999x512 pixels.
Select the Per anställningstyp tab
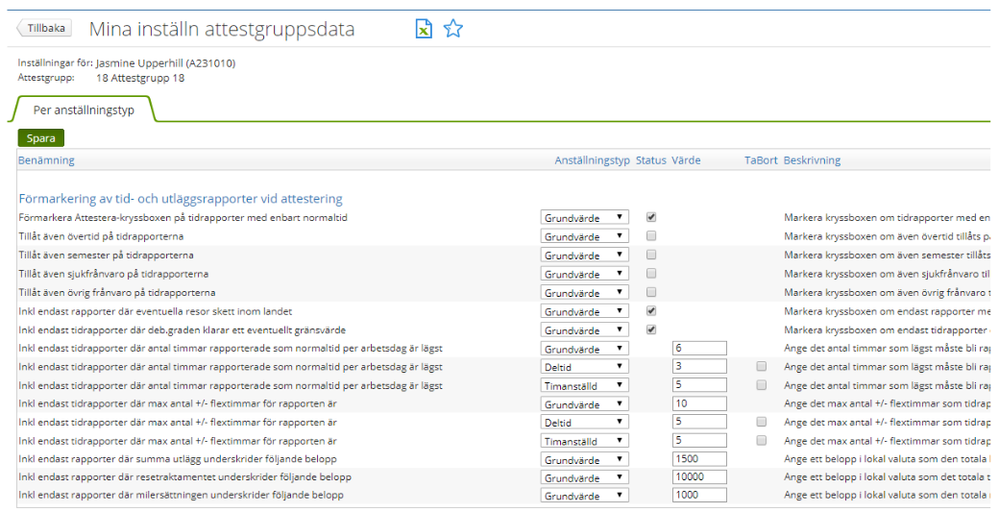click(x=84, y=110)
